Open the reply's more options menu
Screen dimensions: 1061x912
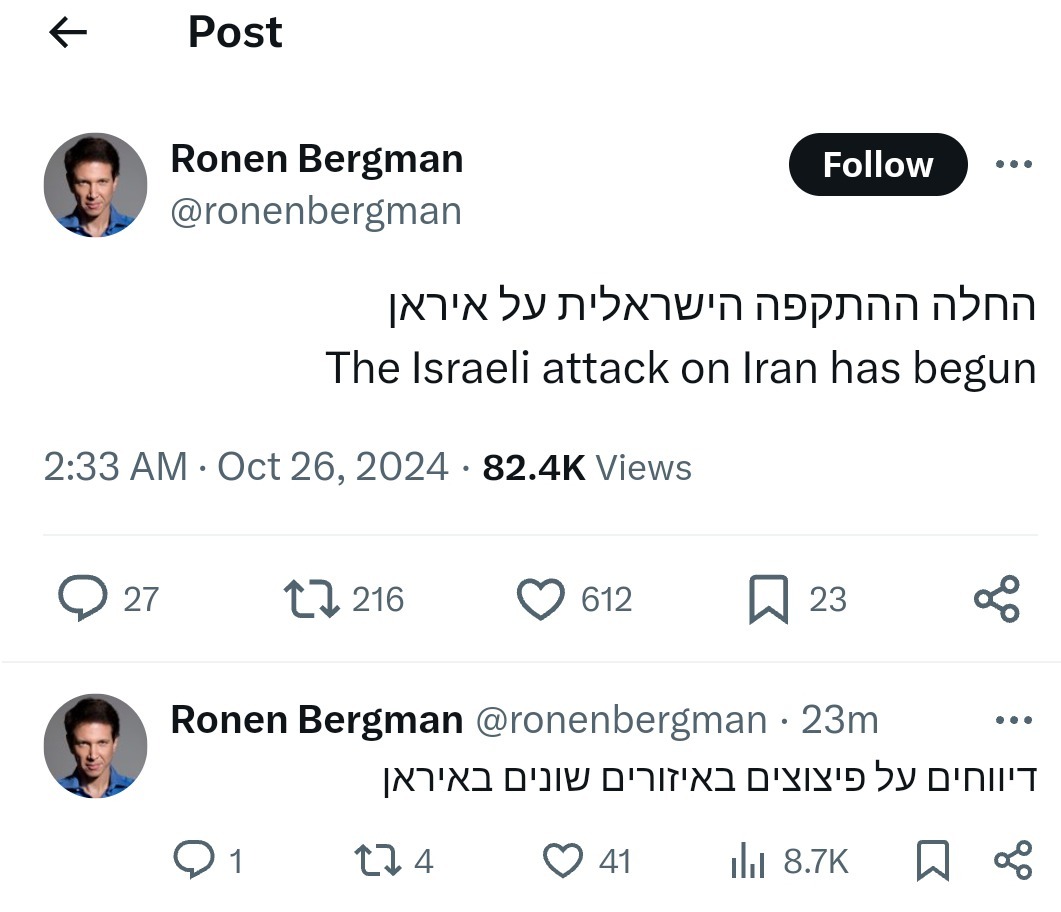coord(1013,720)
